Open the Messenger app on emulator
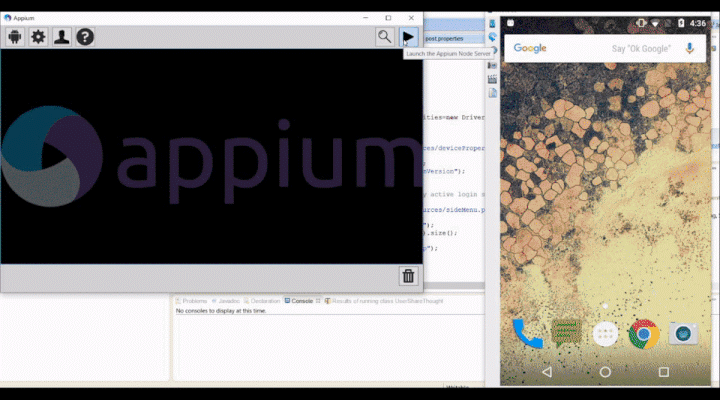720x400 pixels. (x=567, y=334)
